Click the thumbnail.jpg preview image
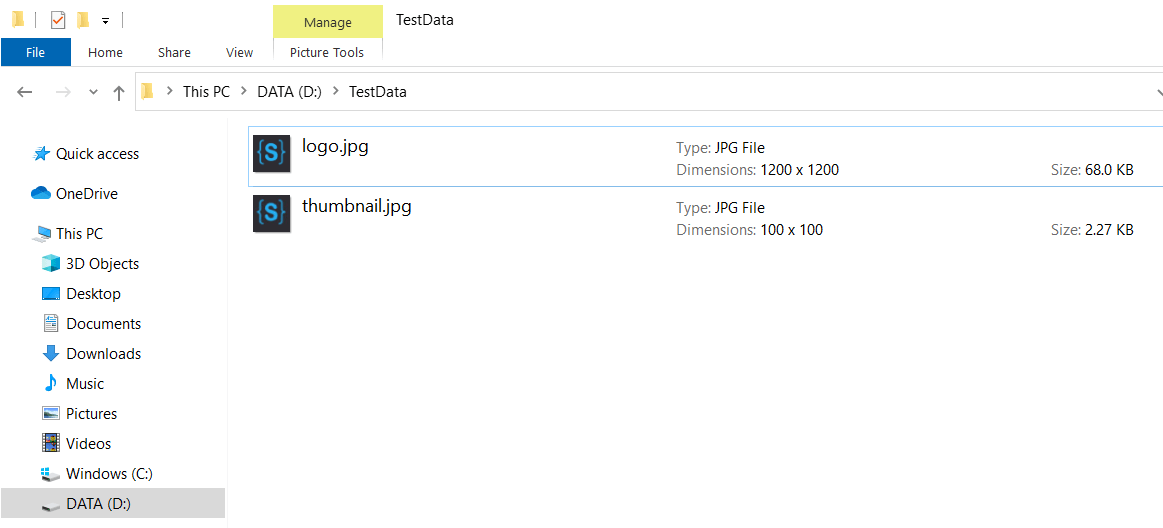This screenshot has width=1163, height=528. pos(271,214)
